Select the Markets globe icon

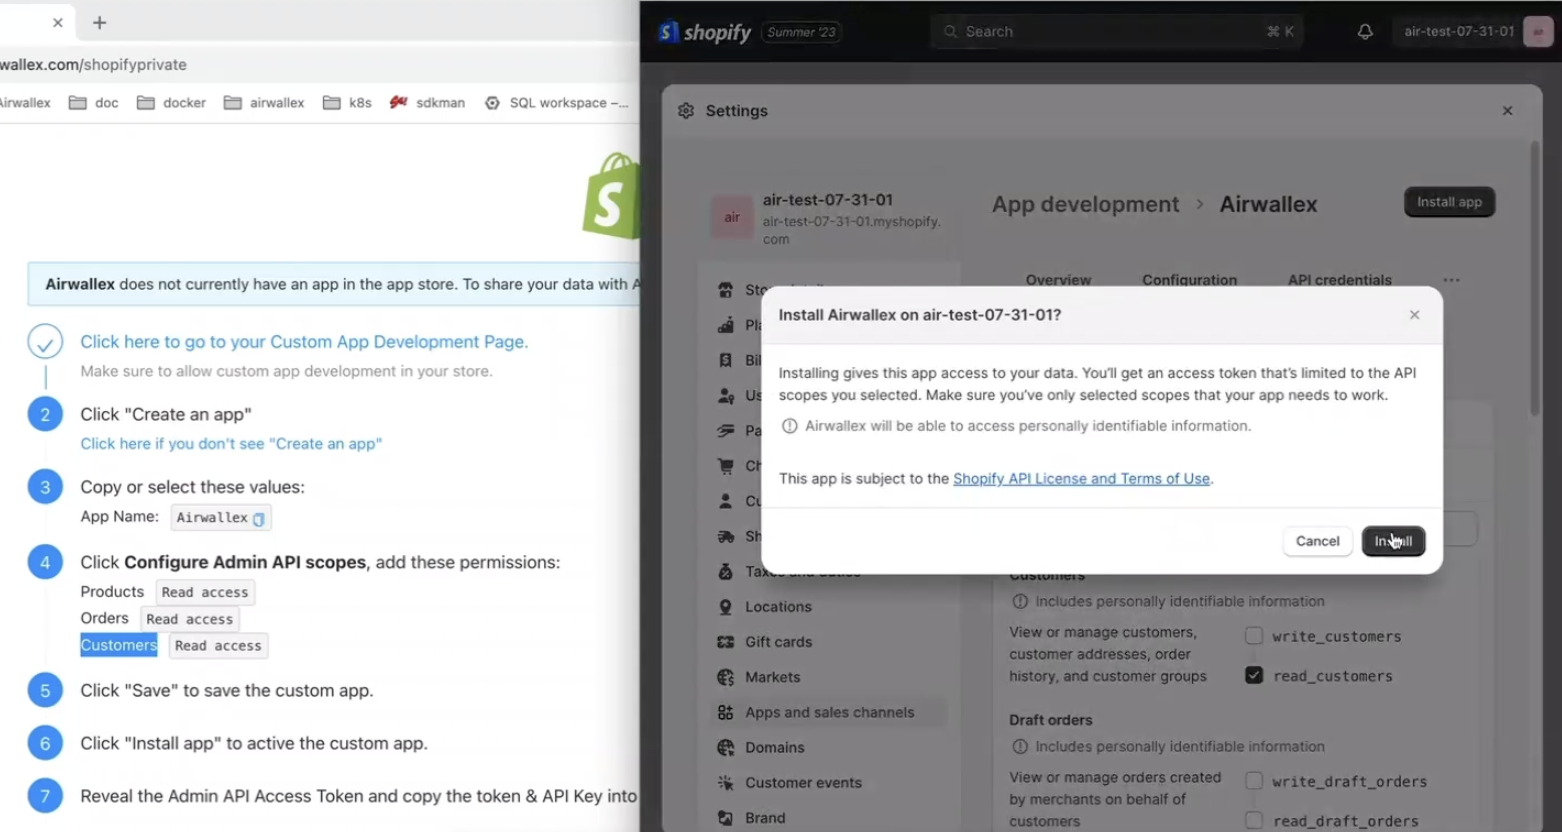tap(726, 677)
